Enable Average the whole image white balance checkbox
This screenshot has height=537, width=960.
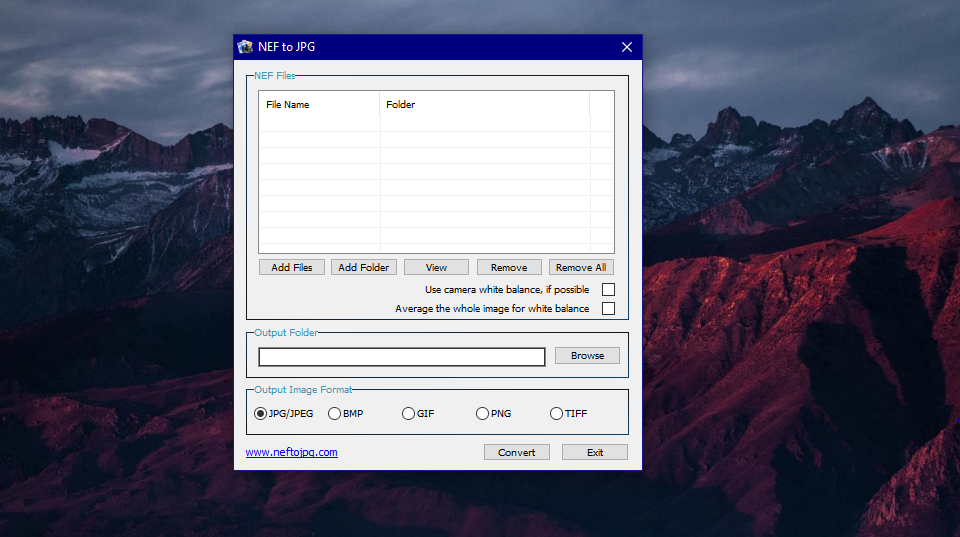[x=608, y=309]
